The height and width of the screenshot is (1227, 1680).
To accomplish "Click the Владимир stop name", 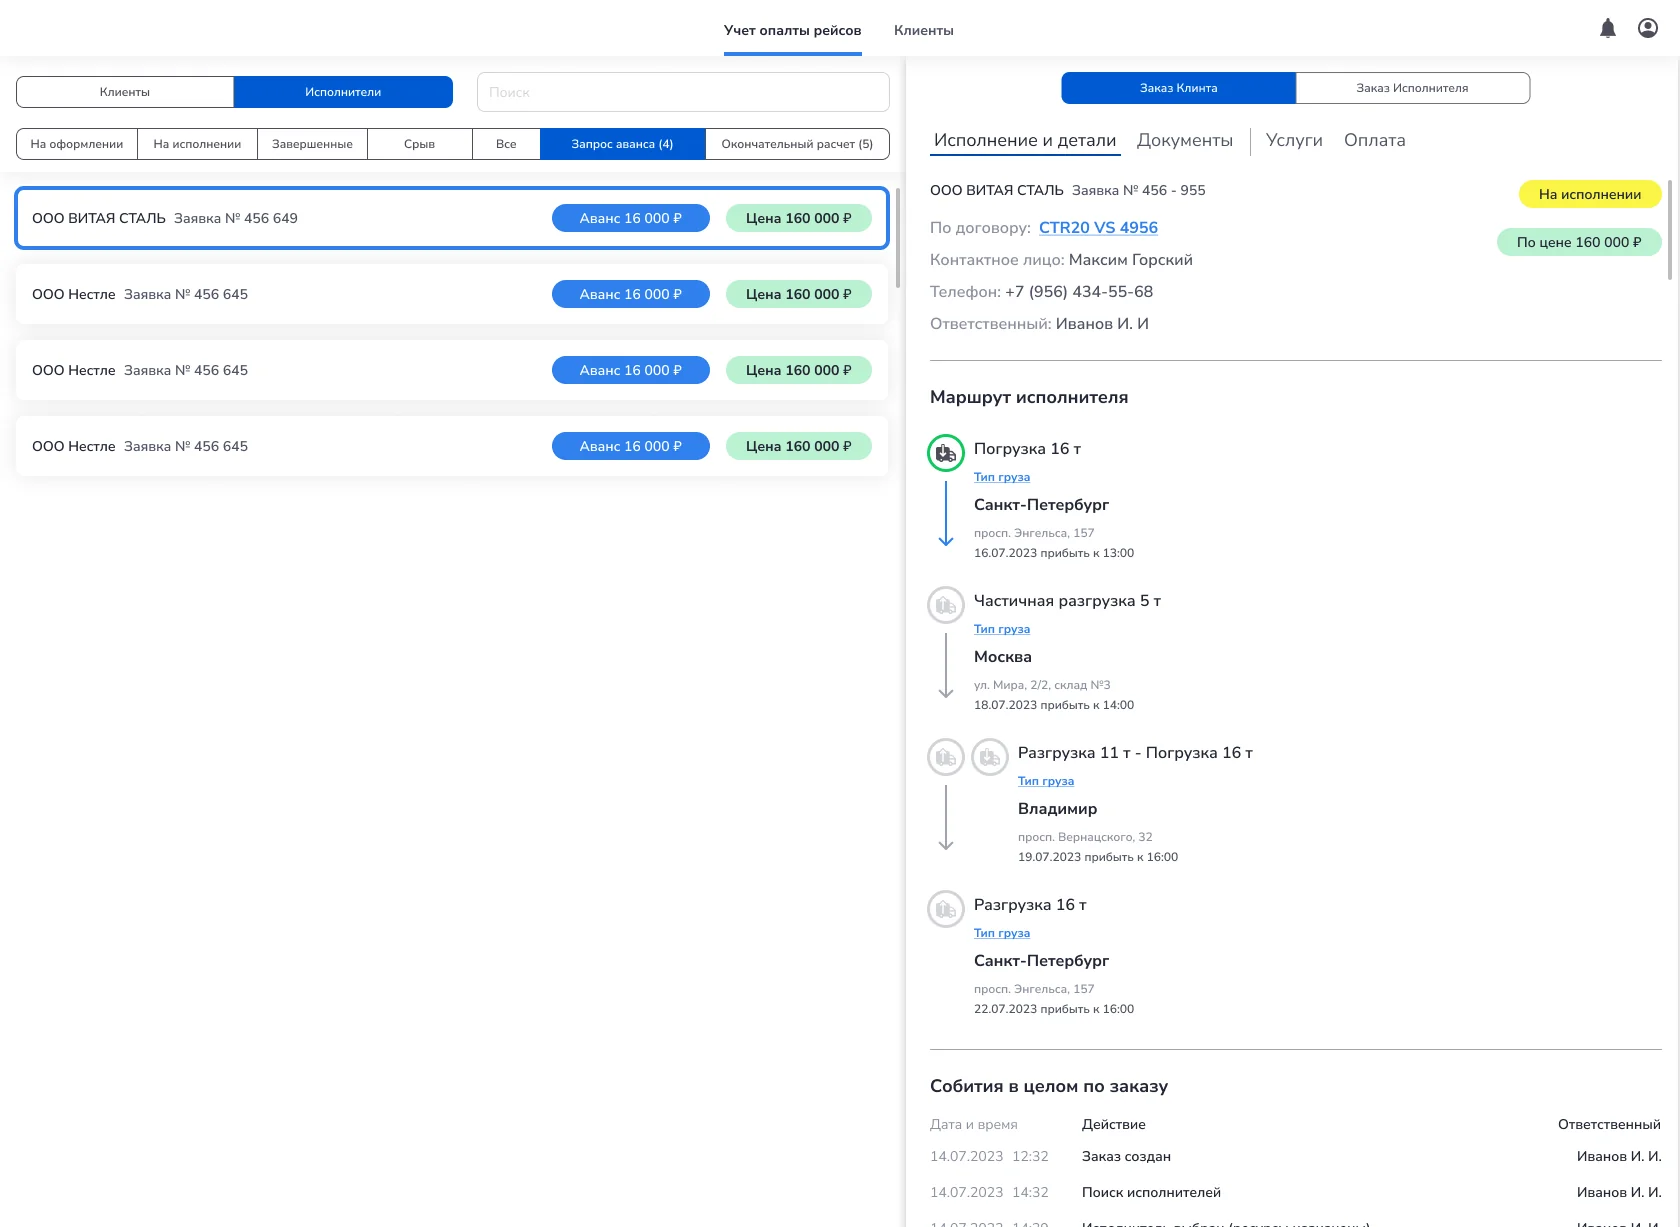I will coord(1058,809).
